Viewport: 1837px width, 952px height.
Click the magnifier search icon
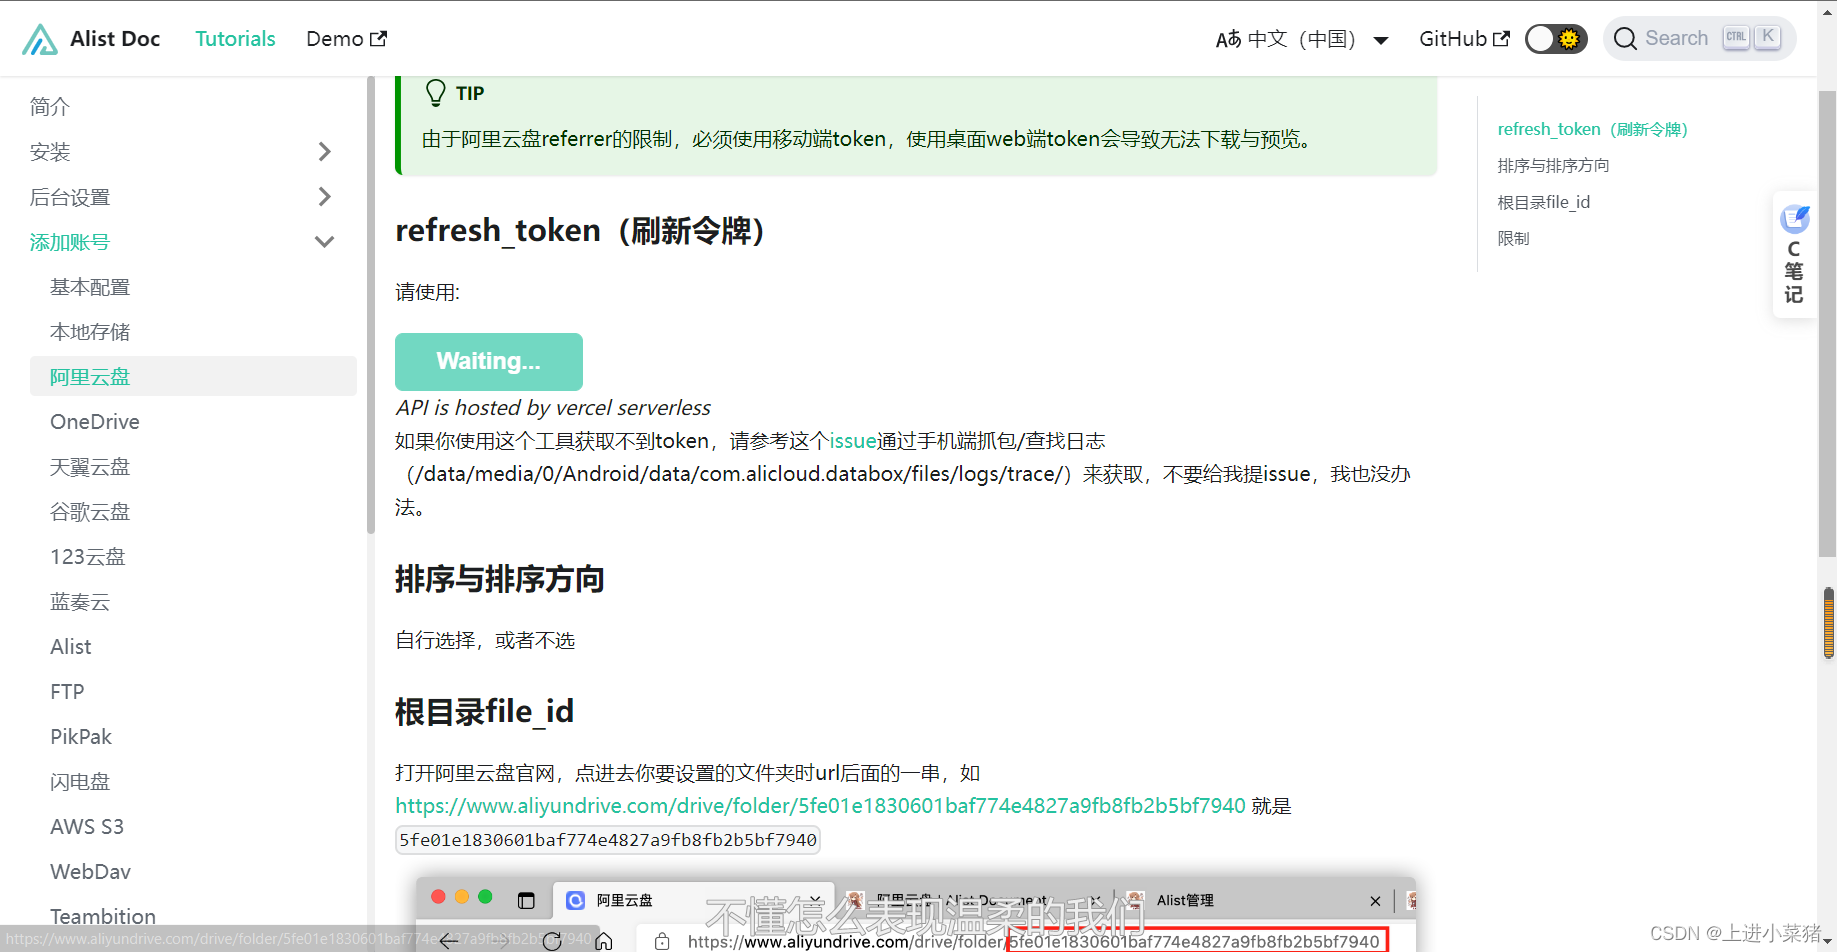tap(1625, 39)
